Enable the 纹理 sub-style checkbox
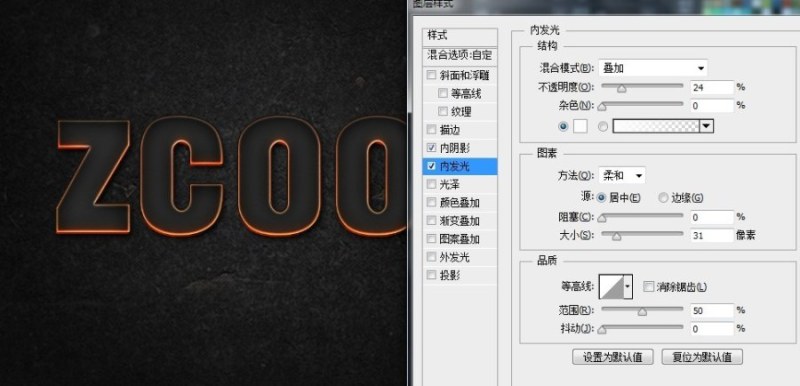The height and width of the screenshot is (386, 800). tap(443, 111)
